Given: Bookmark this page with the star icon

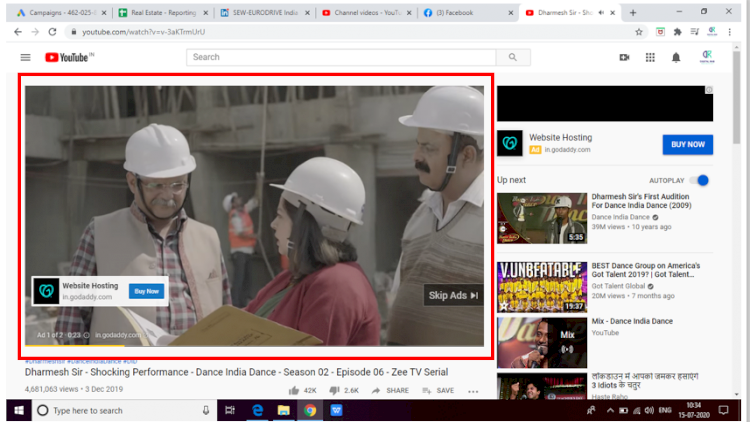Looking at the screenshot, I should 639,32.
